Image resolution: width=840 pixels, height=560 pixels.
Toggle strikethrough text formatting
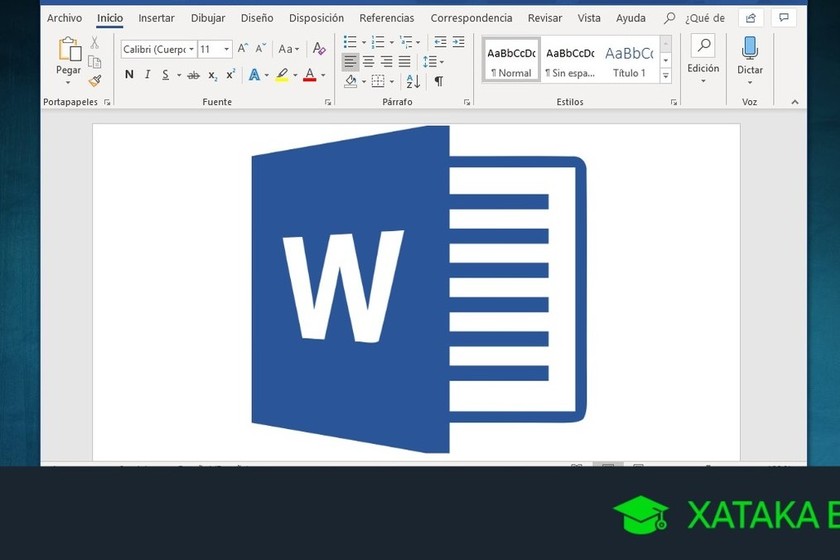pos(193,76)
